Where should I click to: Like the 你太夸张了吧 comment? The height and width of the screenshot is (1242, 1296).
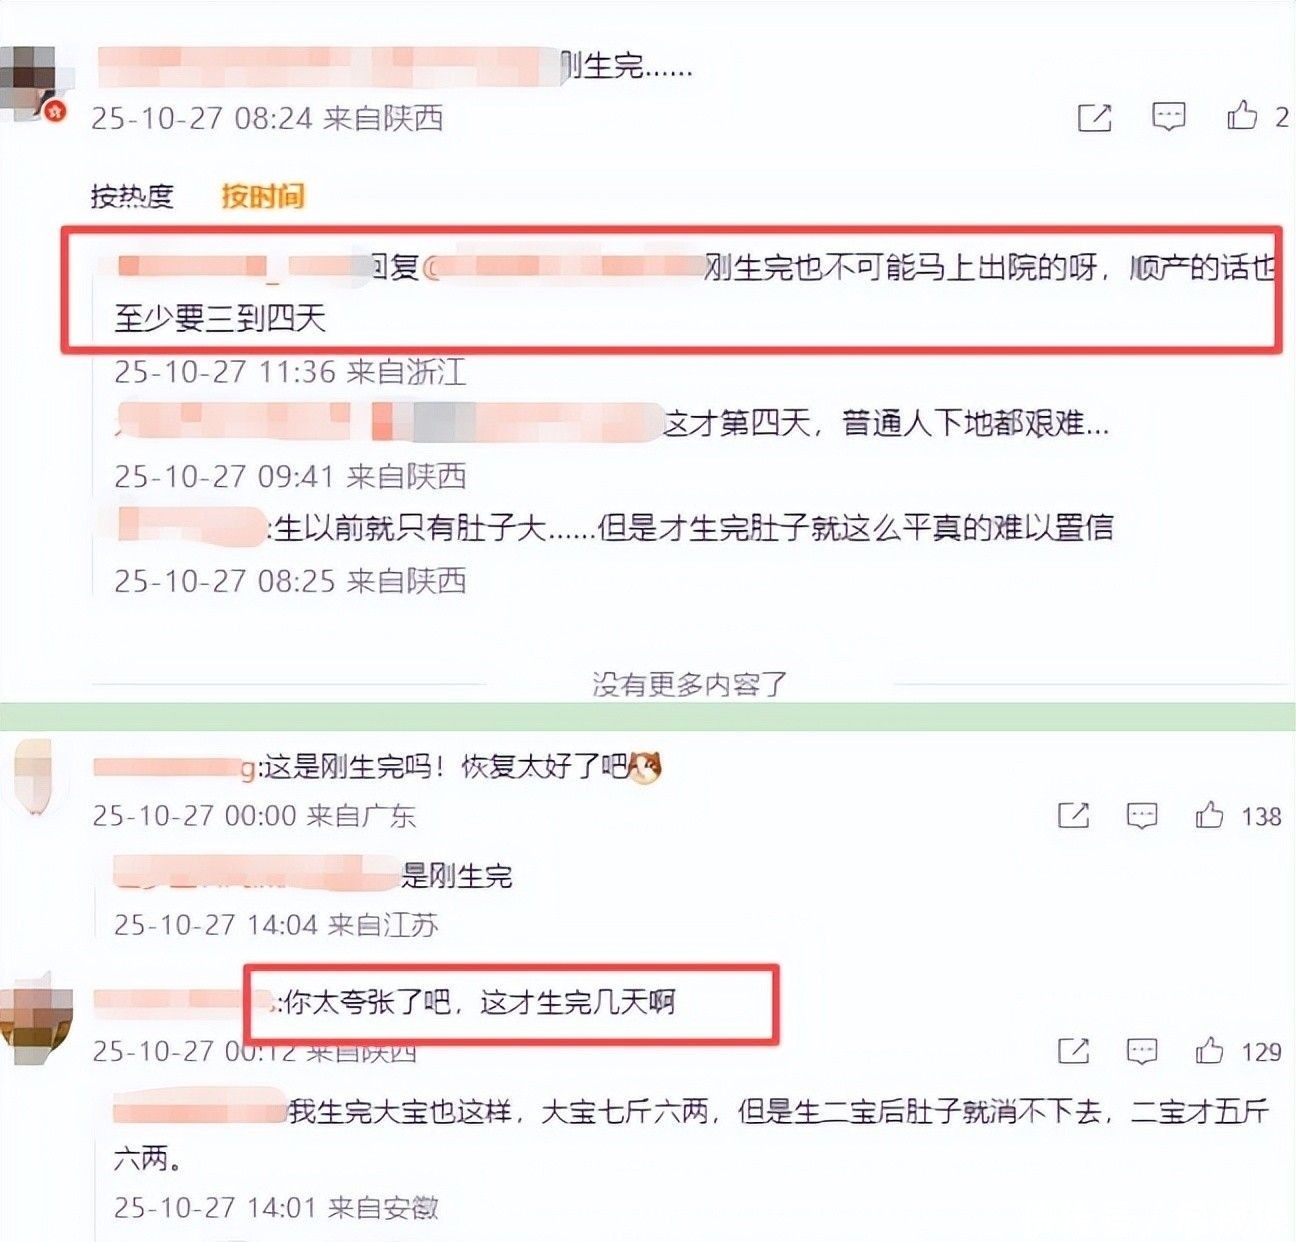pos(1209,1050)
